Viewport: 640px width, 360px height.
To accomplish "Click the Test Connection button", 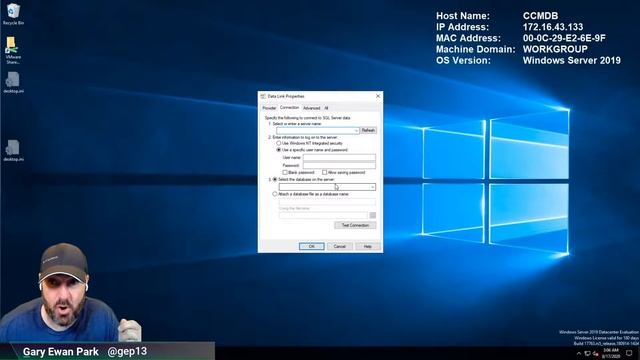I will point(355,225).
